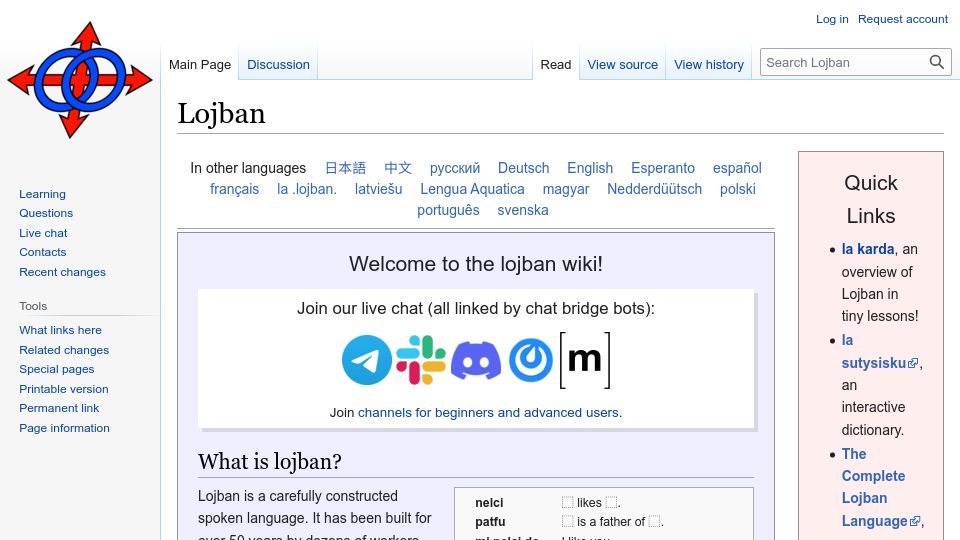Switch language to français
960x540 pixels.
point(234,189)
